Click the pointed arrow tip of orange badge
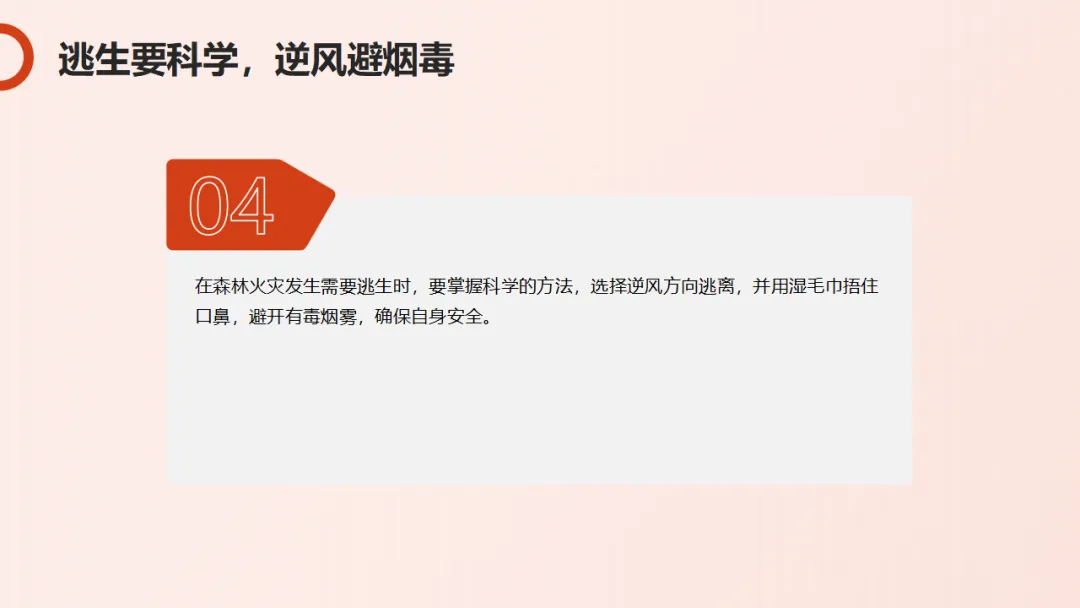The image size is (1080, 608). click(319, 198)
